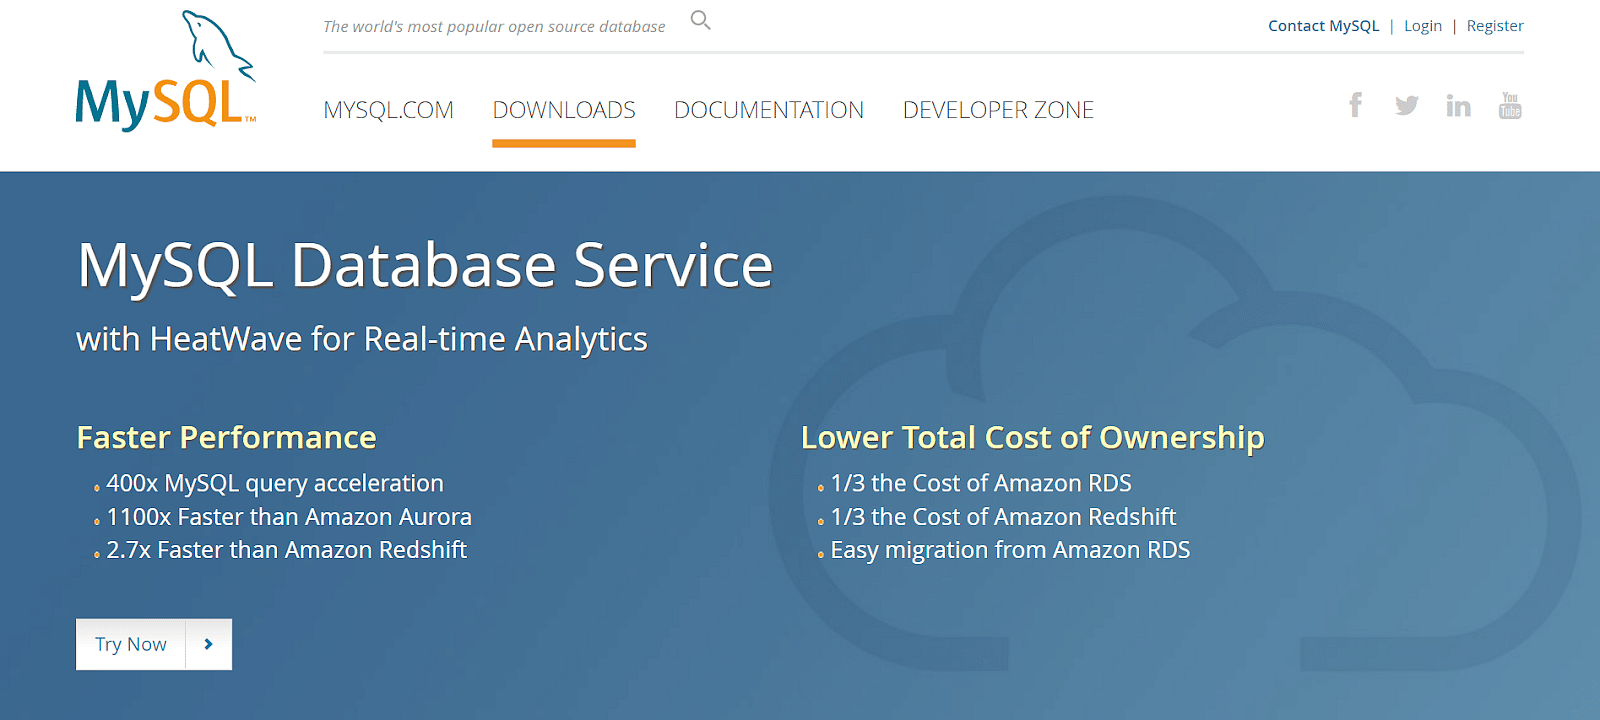
Task: Click 'Easy migration from Amazon RDS' text
Action: tap(1010, 551)
